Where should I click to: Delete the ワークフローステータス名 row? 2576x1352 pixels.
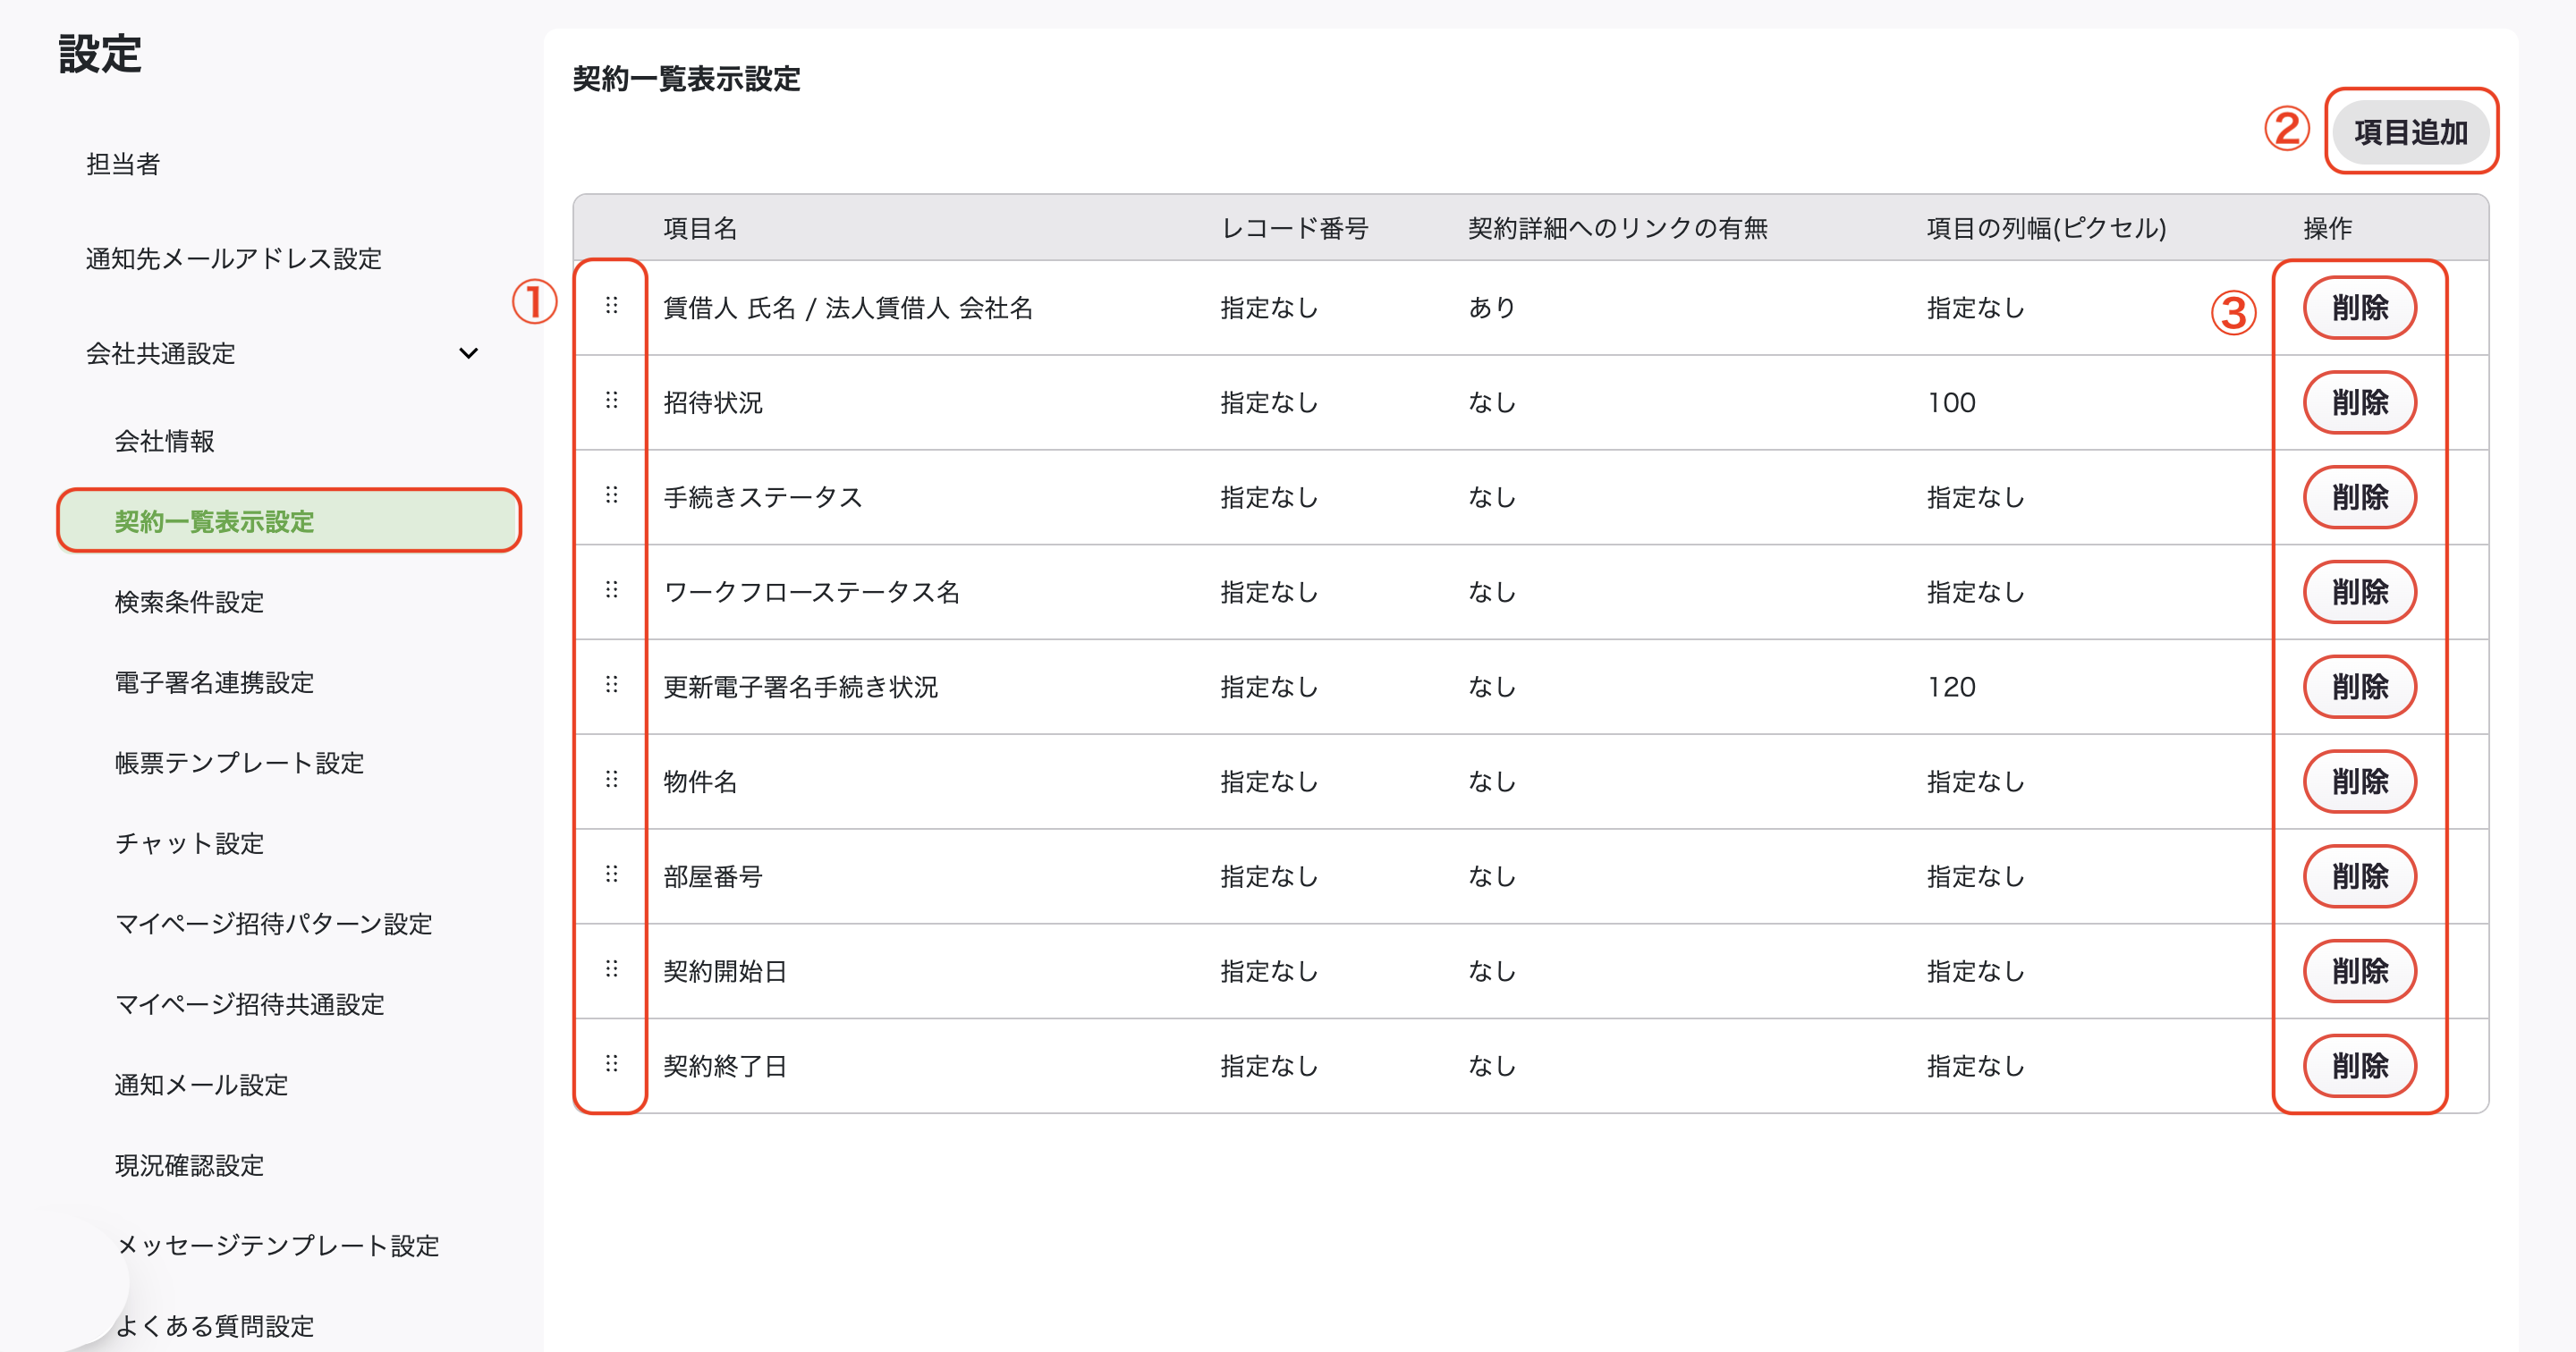tap(2360, 592)
